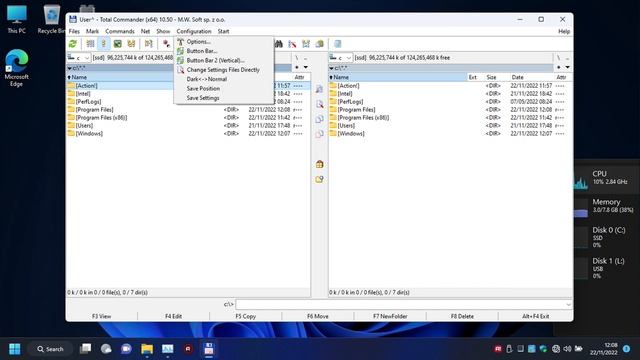Open the right panel directory history down arrow
The height and width of the screenshot is (360, 640).
click(567, 67)
